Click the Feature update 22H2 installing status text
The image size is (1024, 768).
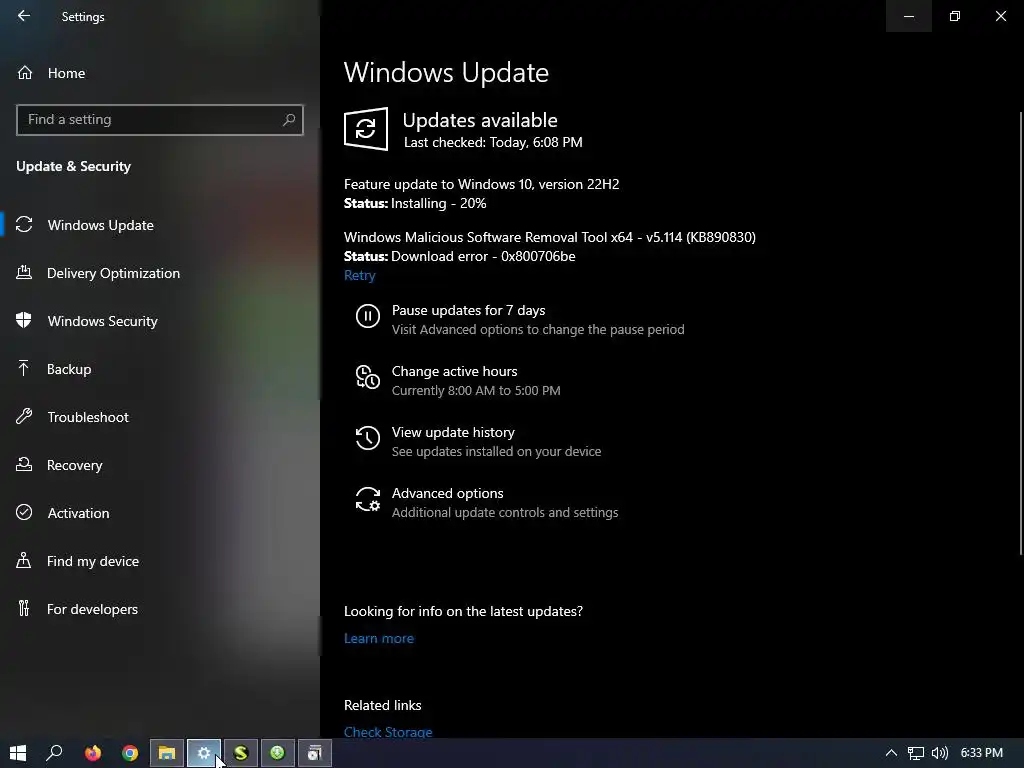pyautogui.click(x=415, y=203)
